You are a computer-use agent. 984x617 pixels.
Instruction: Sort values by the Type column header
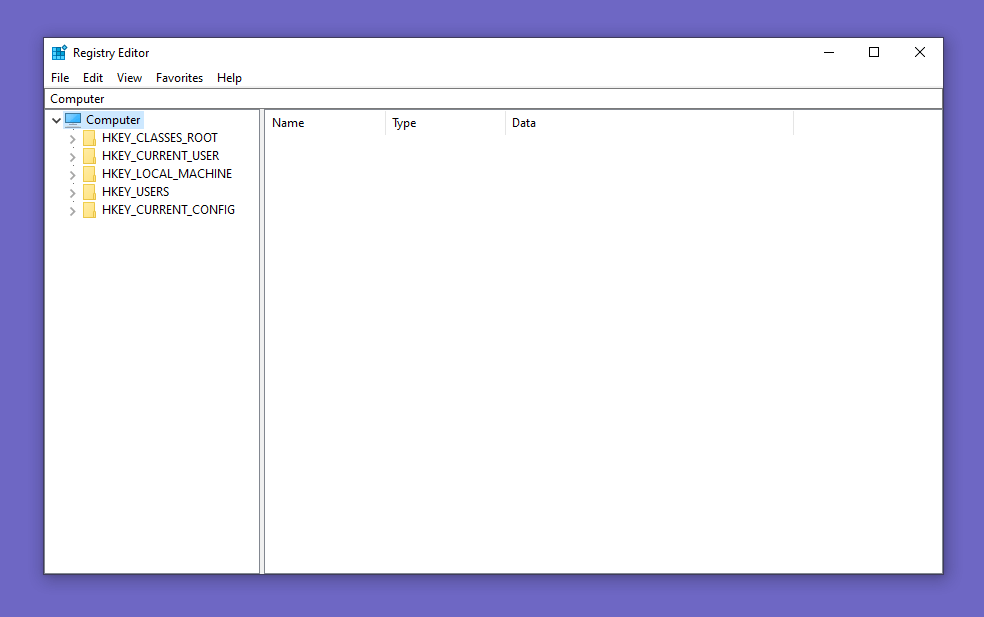point(445,123)
